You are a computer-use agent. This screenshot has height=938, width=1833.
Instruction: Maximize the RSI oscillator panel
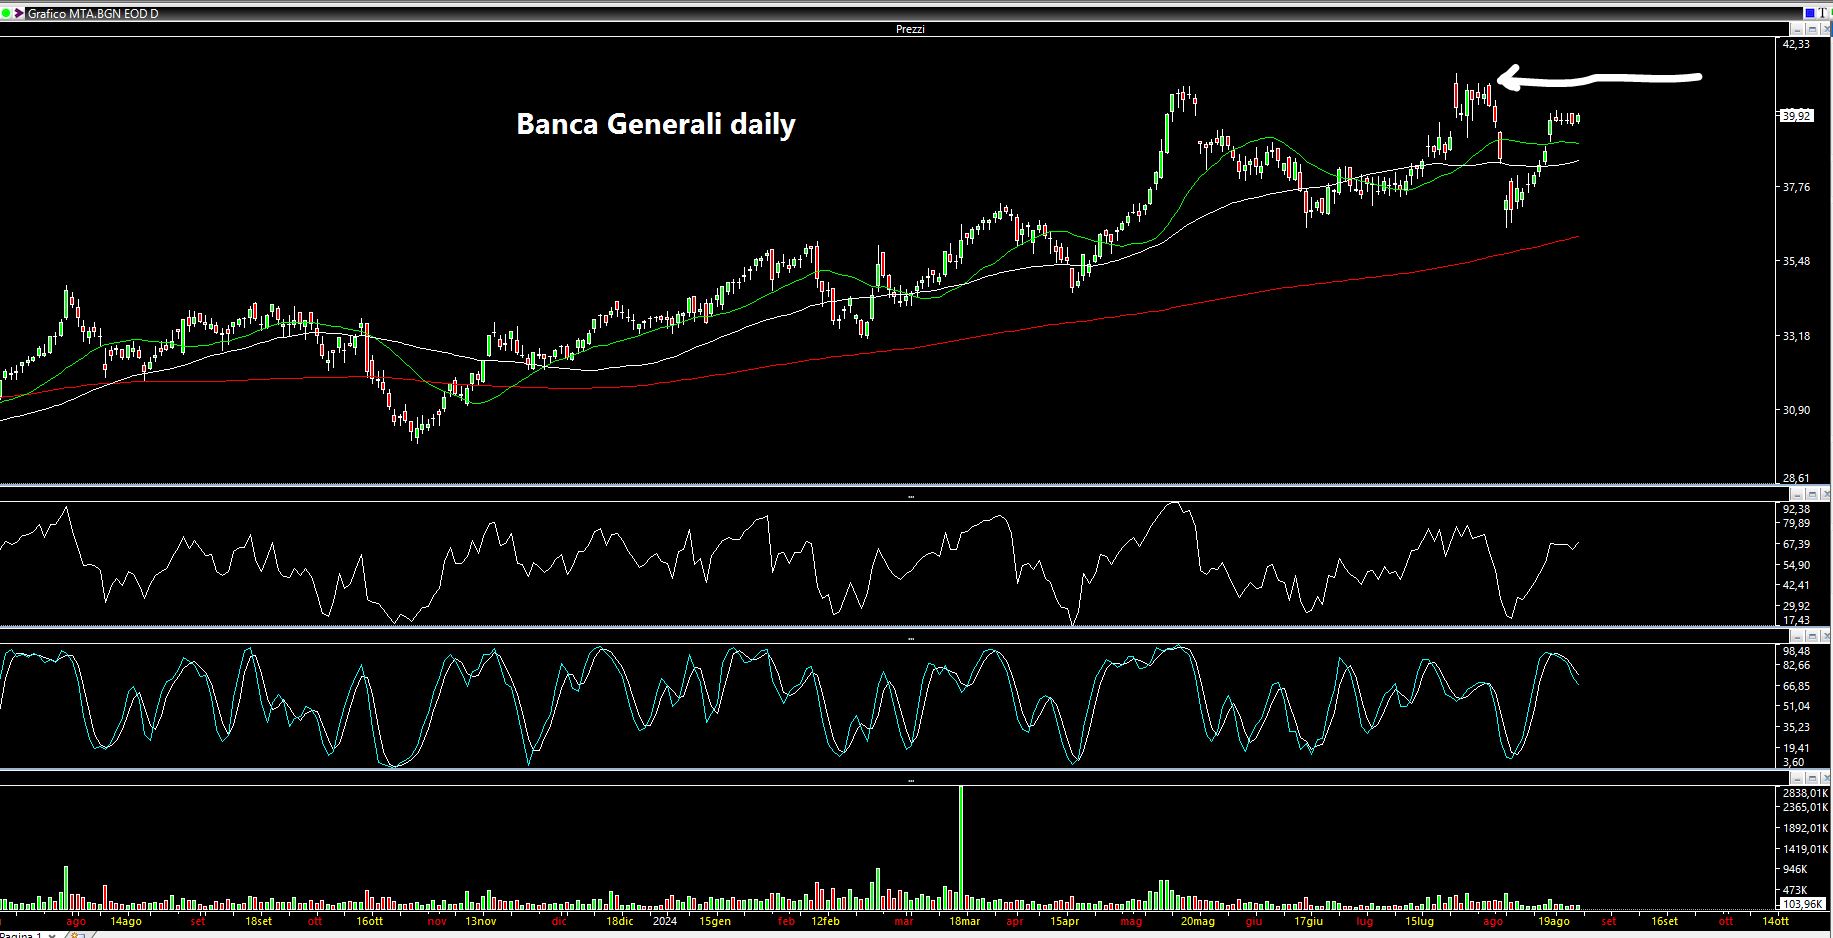(1812, 495)
